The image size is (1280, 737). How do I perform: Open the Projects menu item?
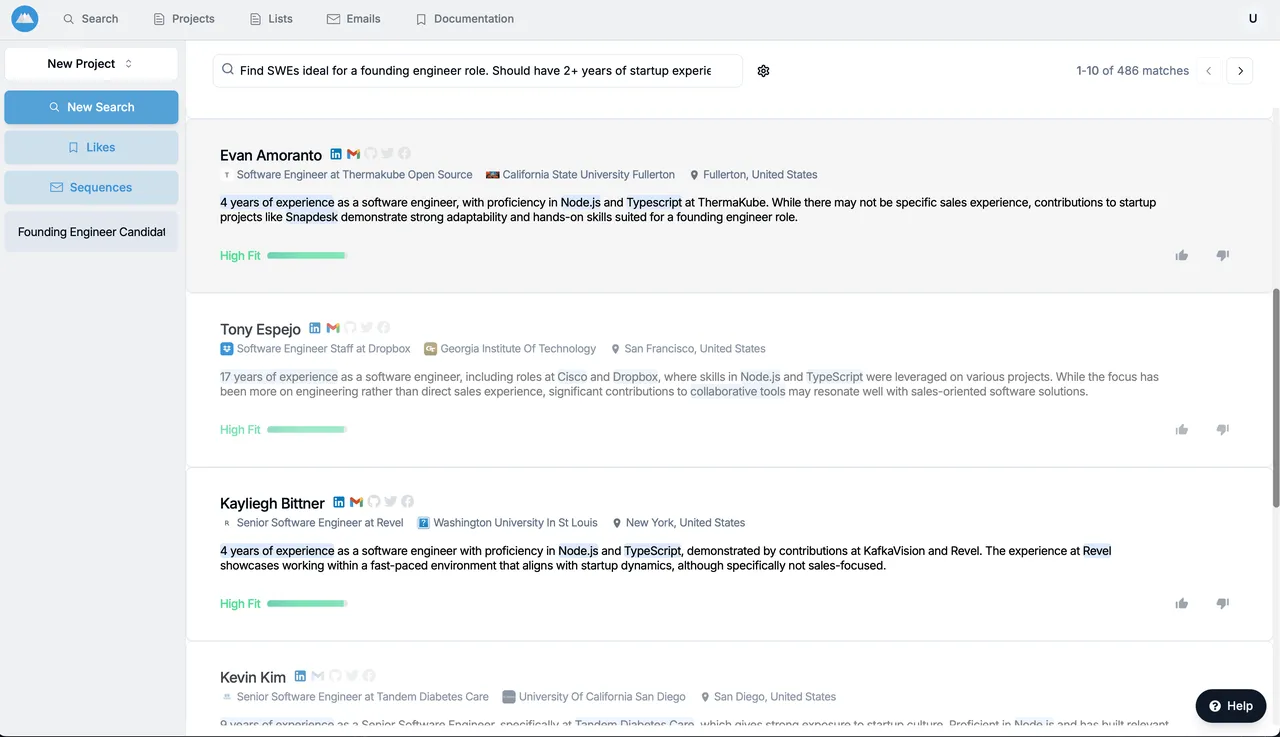click(184, 19)
